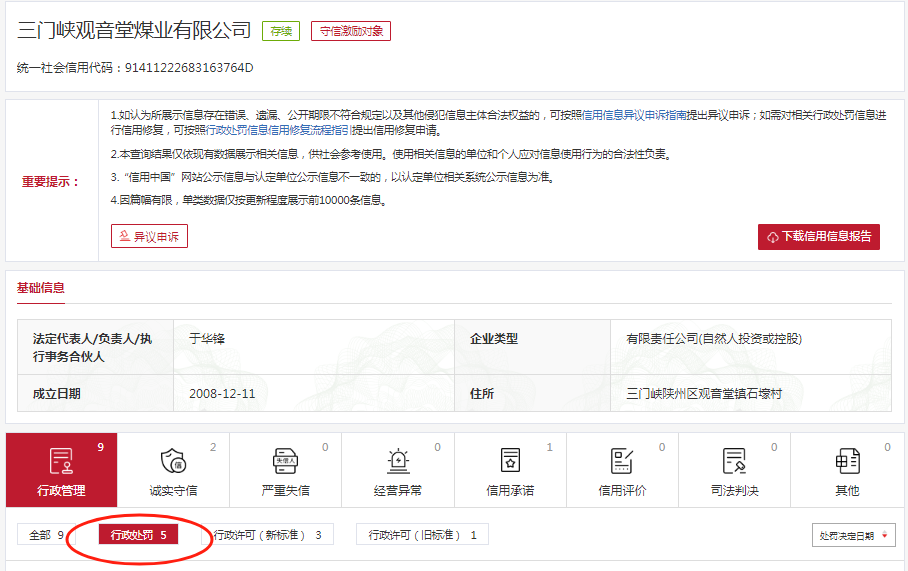
Task: Open the 行政许可（新标准）3 tab
Action: 268,535
